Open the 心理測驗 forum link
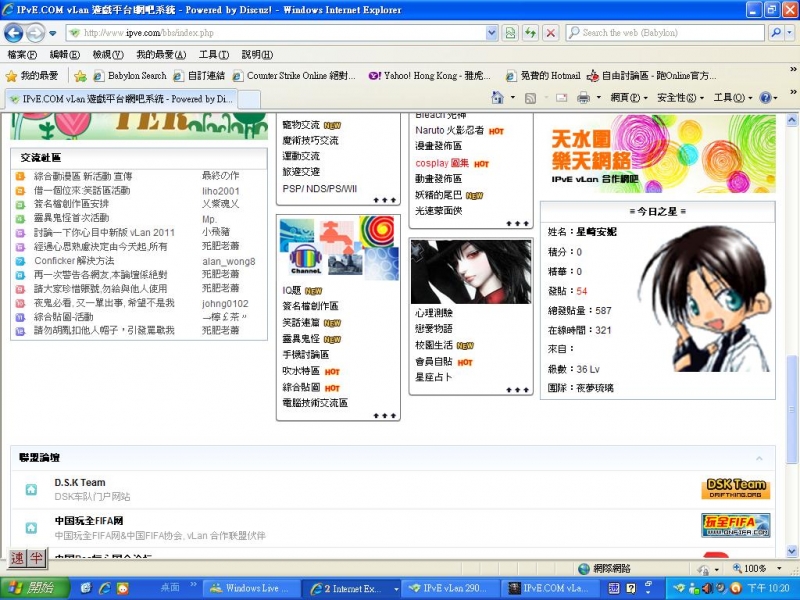This screenshot has height=600, width=800. 434,313
